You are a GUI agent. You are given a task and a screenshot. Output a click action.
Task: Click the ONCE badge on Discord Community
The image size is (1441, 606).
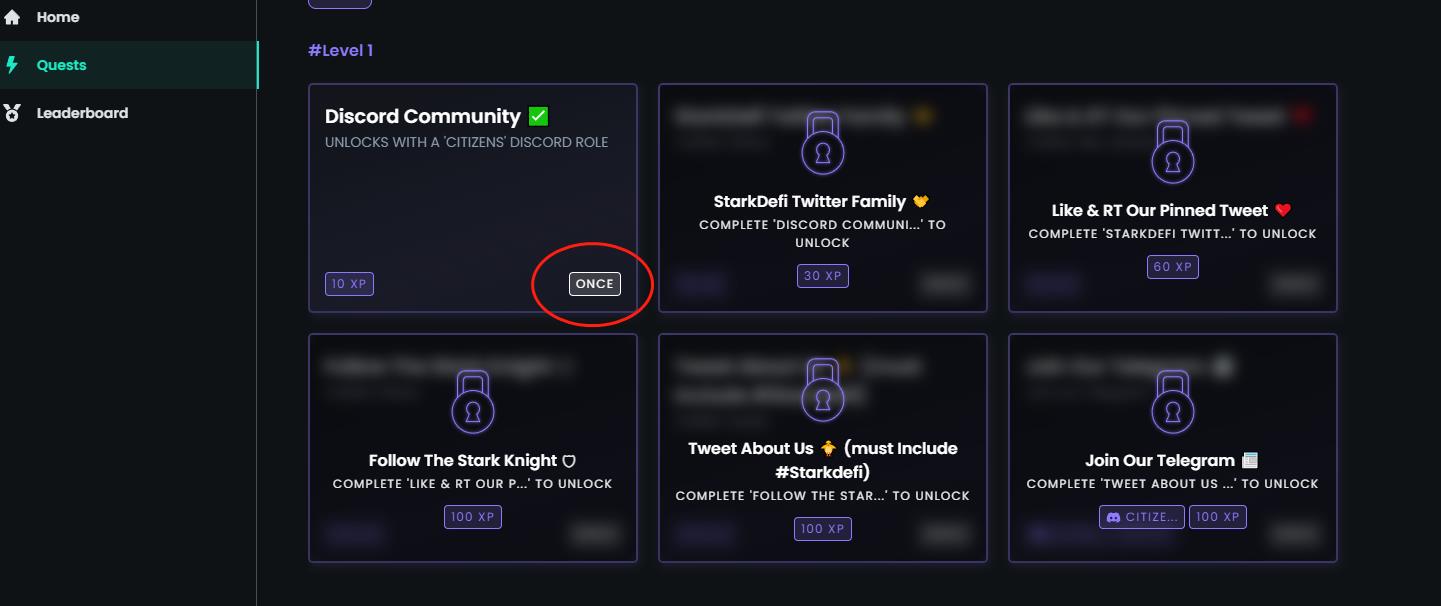[594, 284]
